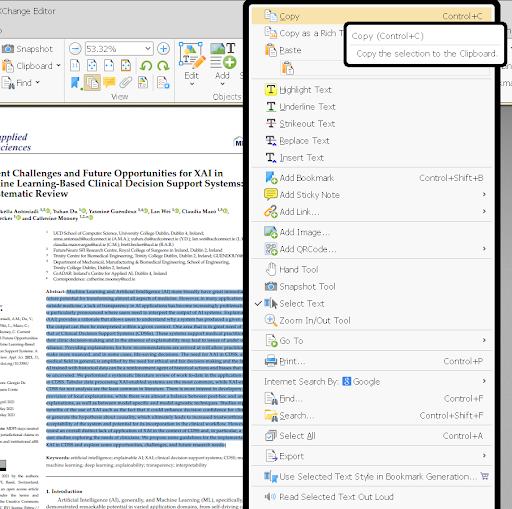This screenshot has width=512, height=509.
Task: Expand the Add QRCode submenu
Action: (372, 249)
